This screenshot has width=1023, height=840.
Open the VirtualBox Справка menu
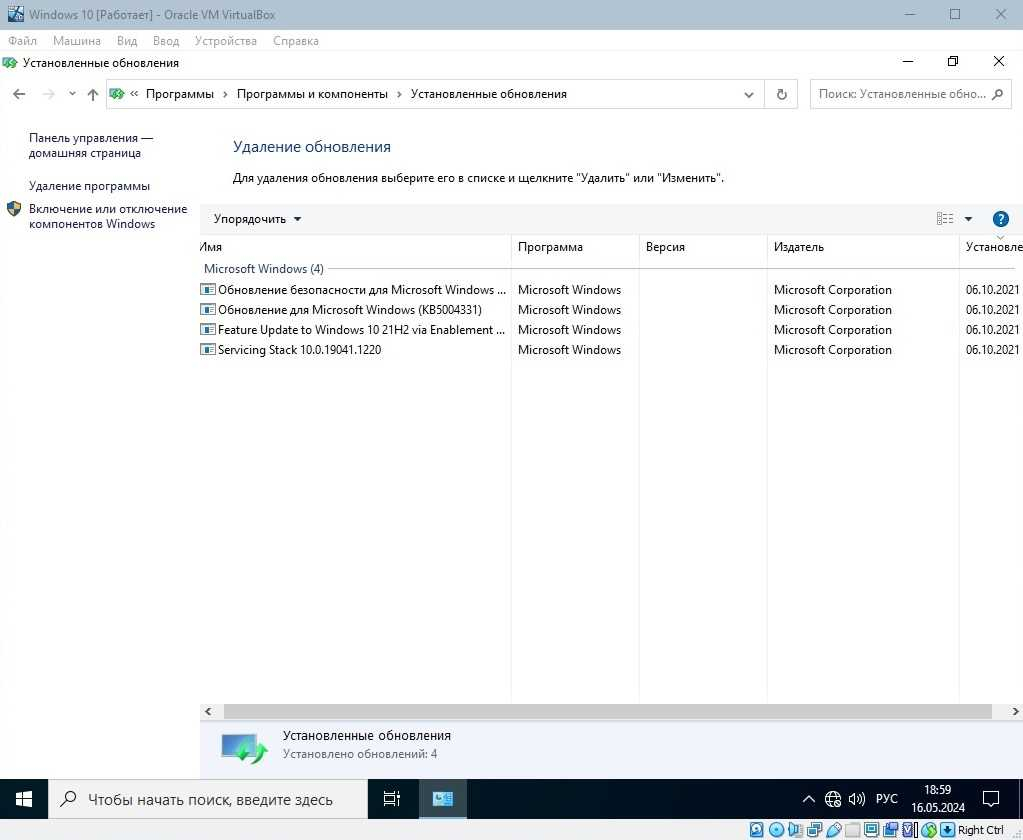[x=296, y=41]
